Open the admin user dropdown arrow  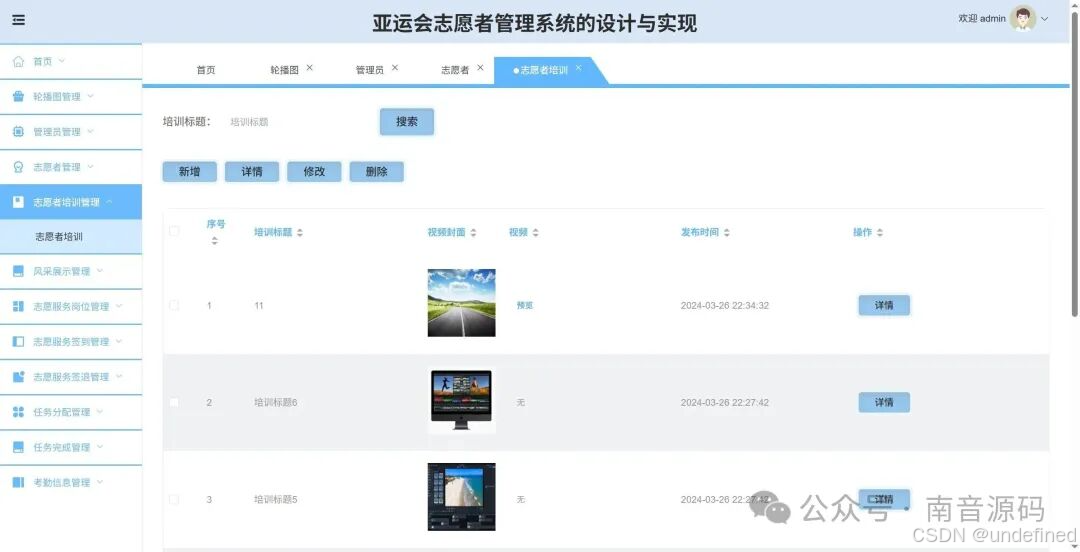coord(1045,19)
